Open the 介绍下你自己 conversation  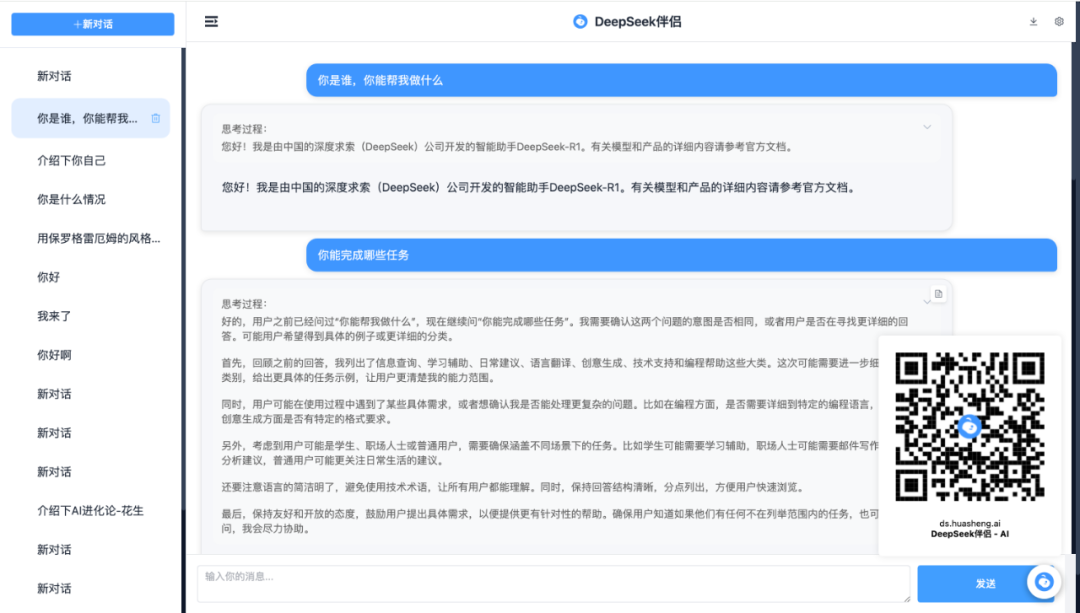tap(71, 160)
